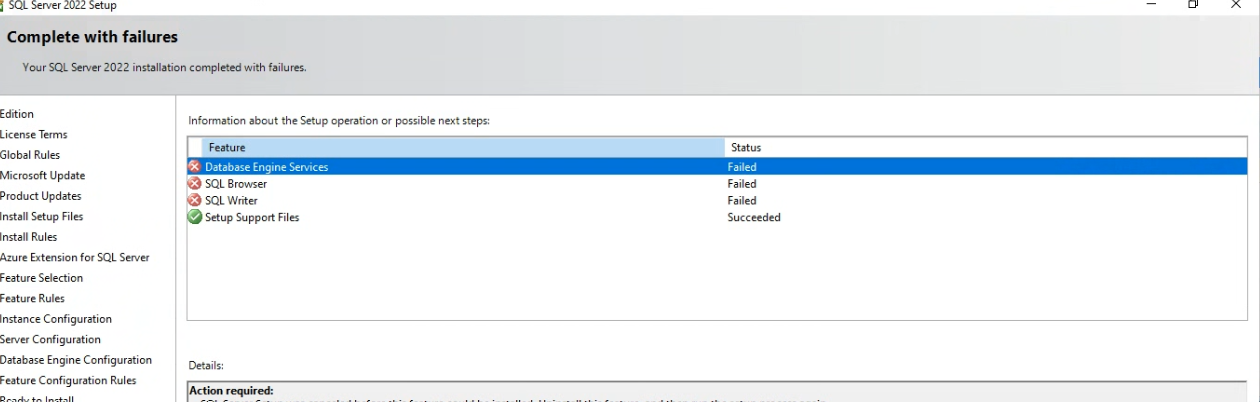
Task: Open the Edition step in sidebar
Action: click(17, 114)
